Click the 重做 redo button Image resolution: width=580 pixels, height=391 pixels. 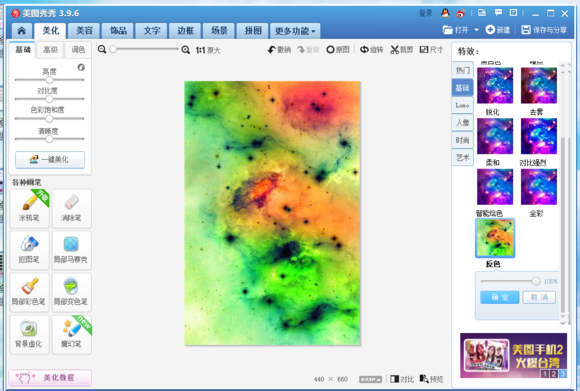pyautogui.click(x=308, y=50)
